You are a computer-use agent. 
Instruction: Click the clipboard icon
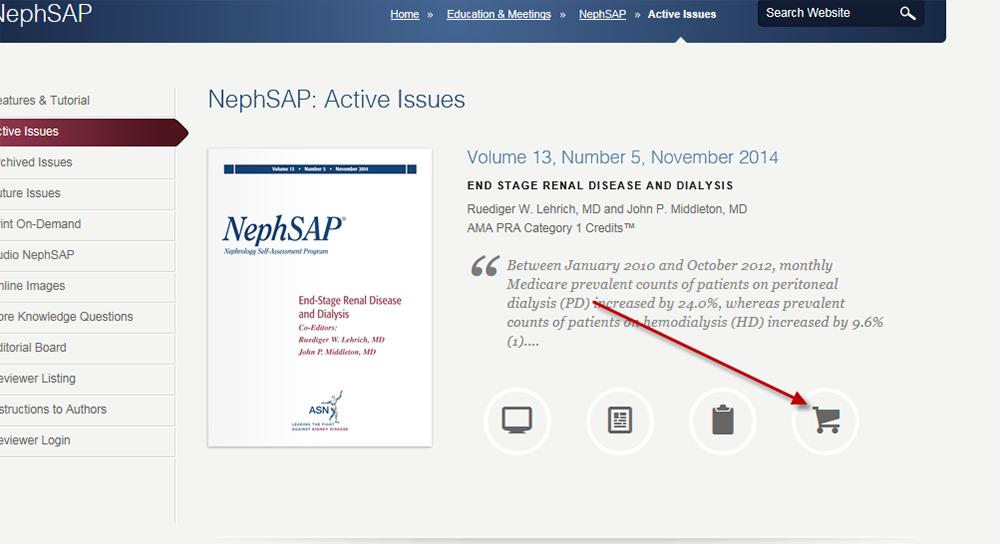[723, 421]
